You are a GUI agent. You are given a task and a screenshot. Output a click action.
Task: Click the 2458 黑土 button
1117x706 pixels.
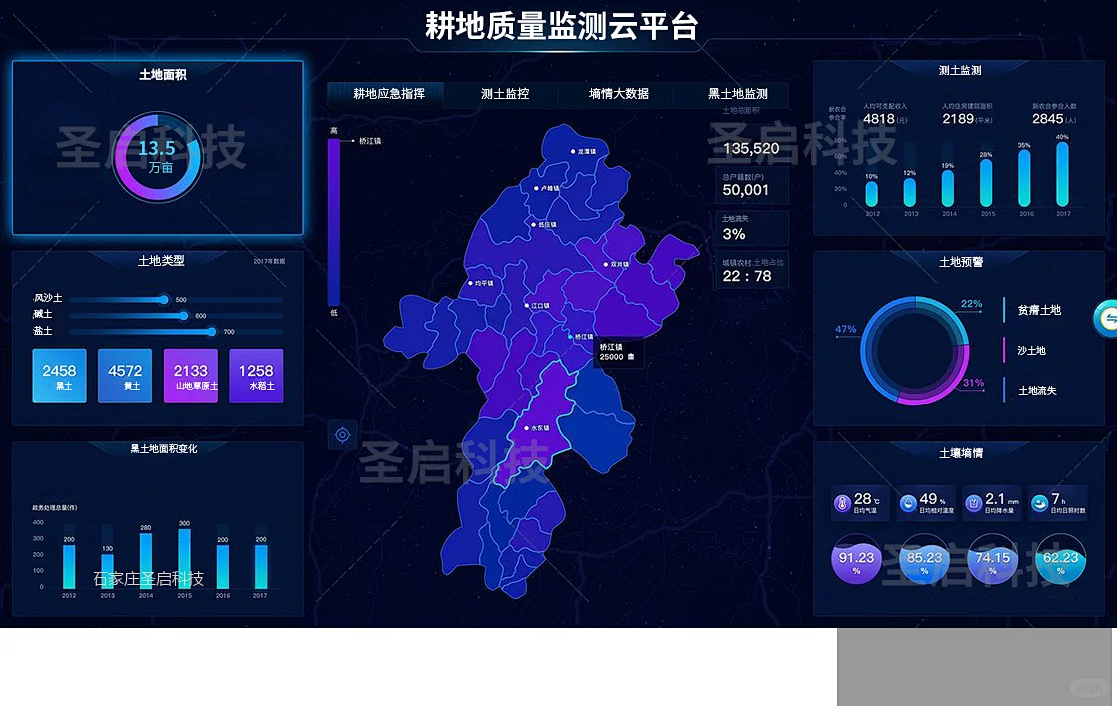[59, 376]
